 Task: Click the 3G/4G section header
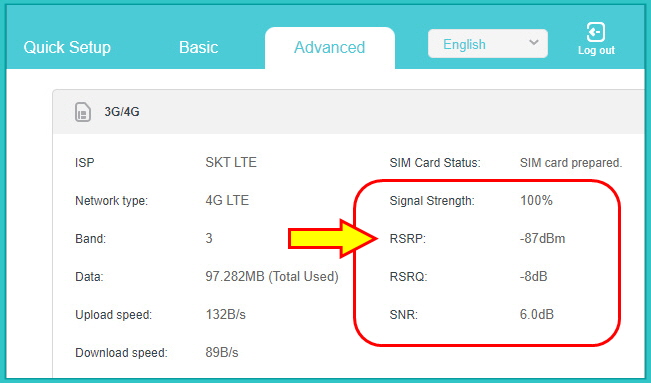click(122, 112)
